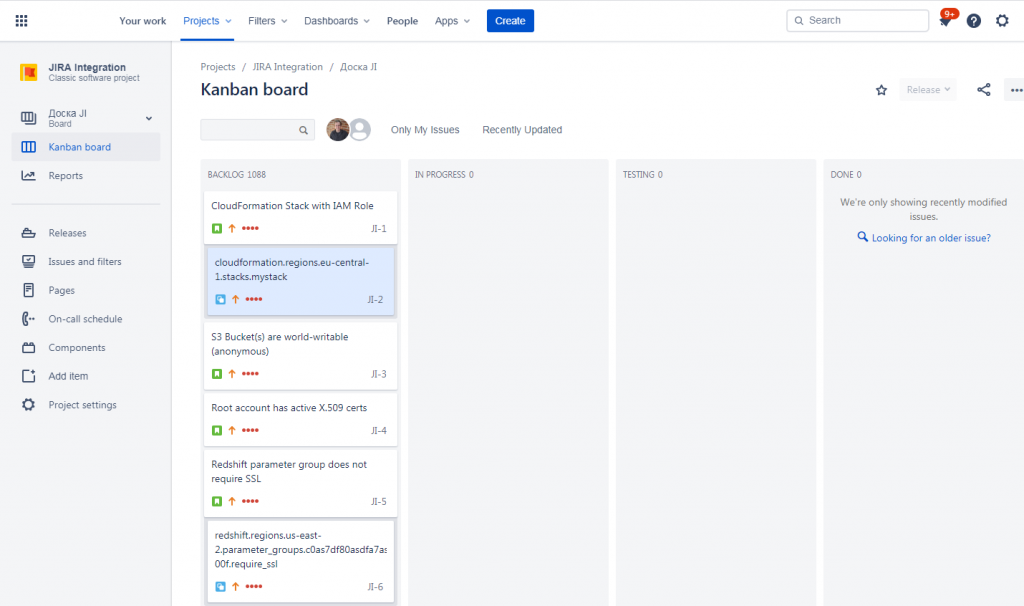Open the Root account has active X.509 certs card
Screen dimensions: 1024x606
pos(300,420)
